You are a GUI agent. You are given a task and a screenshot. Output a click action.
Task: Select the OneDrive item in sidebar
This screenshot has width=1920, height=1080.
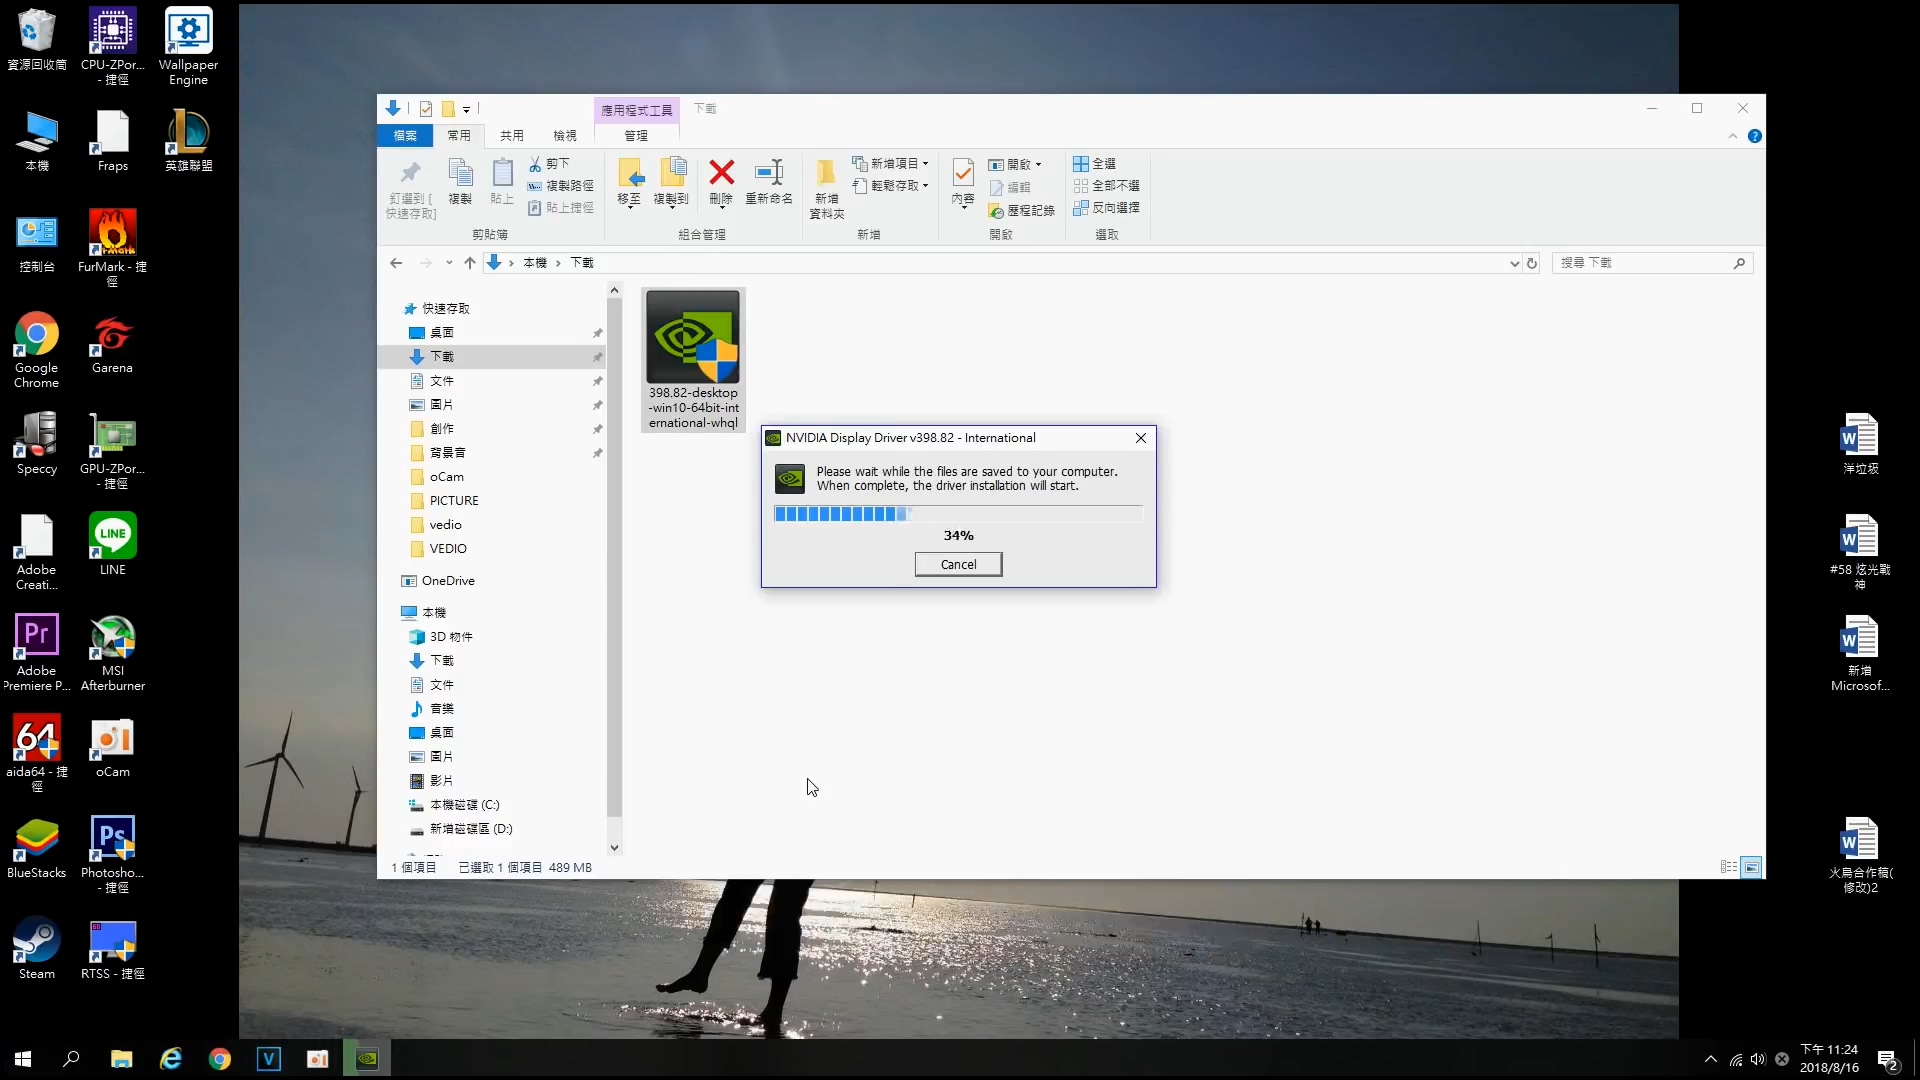tap(447, 581)
